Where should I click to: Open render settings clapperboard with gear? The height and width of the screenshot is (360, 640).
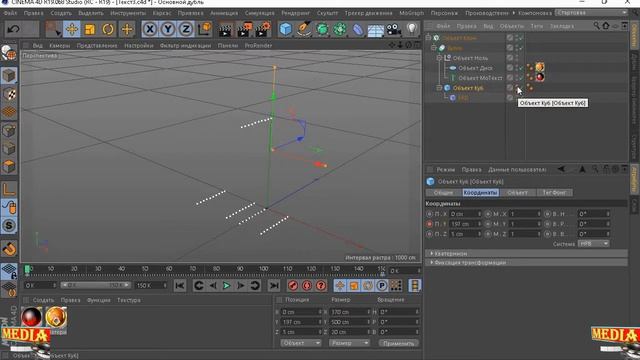point(263,30)
